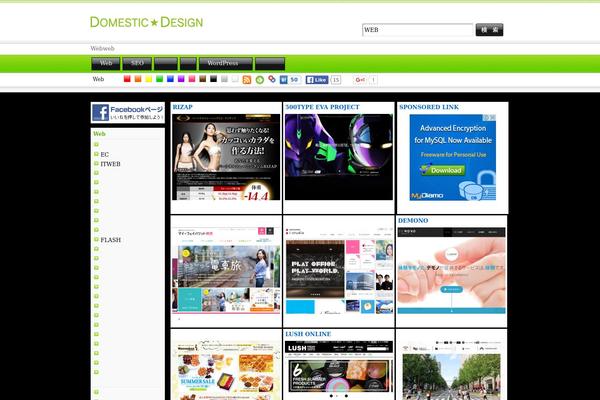Viewport: 600px width, 400px height.
Task: Open the SEO navigation tab
Action: pos(137,63)
